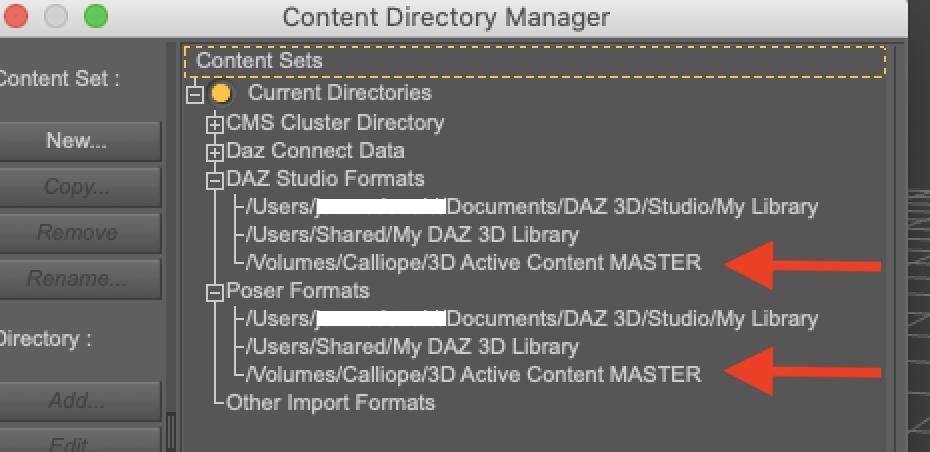930x452 pixels.
Task: Click the Add... directory button
Action: tap(77, 401)
